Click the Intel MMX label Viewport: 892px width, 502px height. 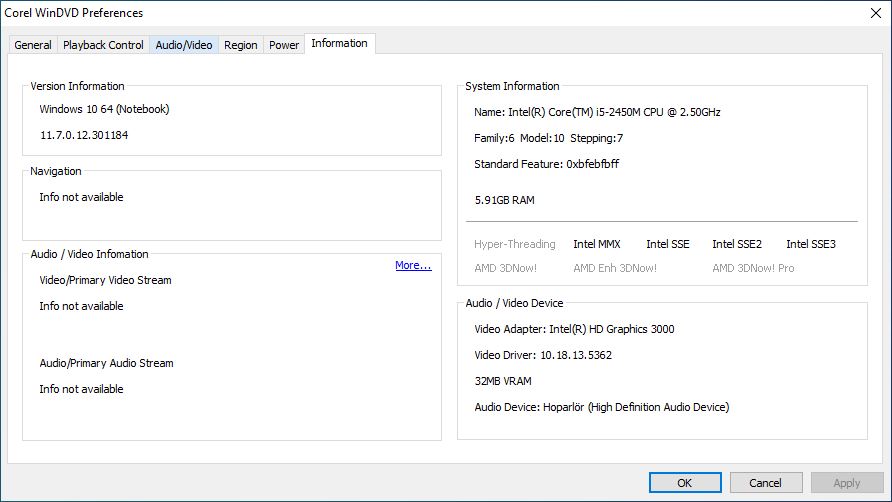(597, 244)
